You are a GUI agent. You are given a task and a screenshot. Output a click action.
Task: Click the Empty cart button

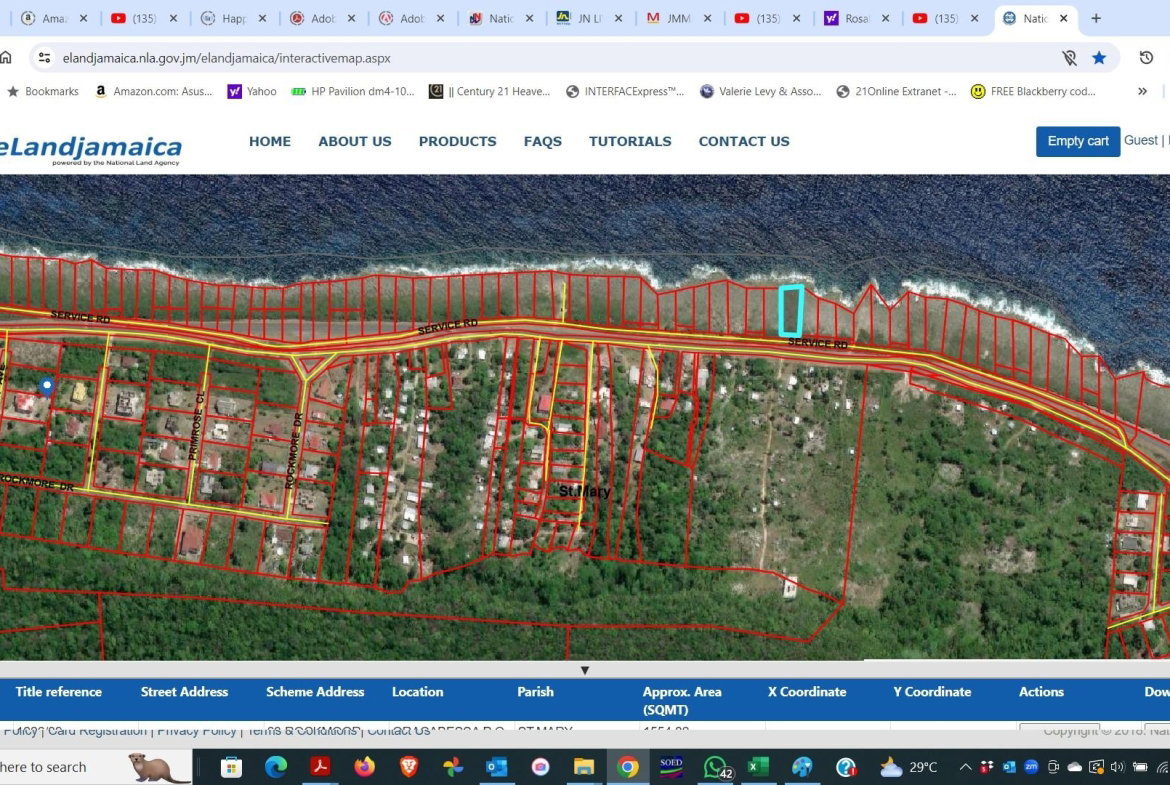1077,140
